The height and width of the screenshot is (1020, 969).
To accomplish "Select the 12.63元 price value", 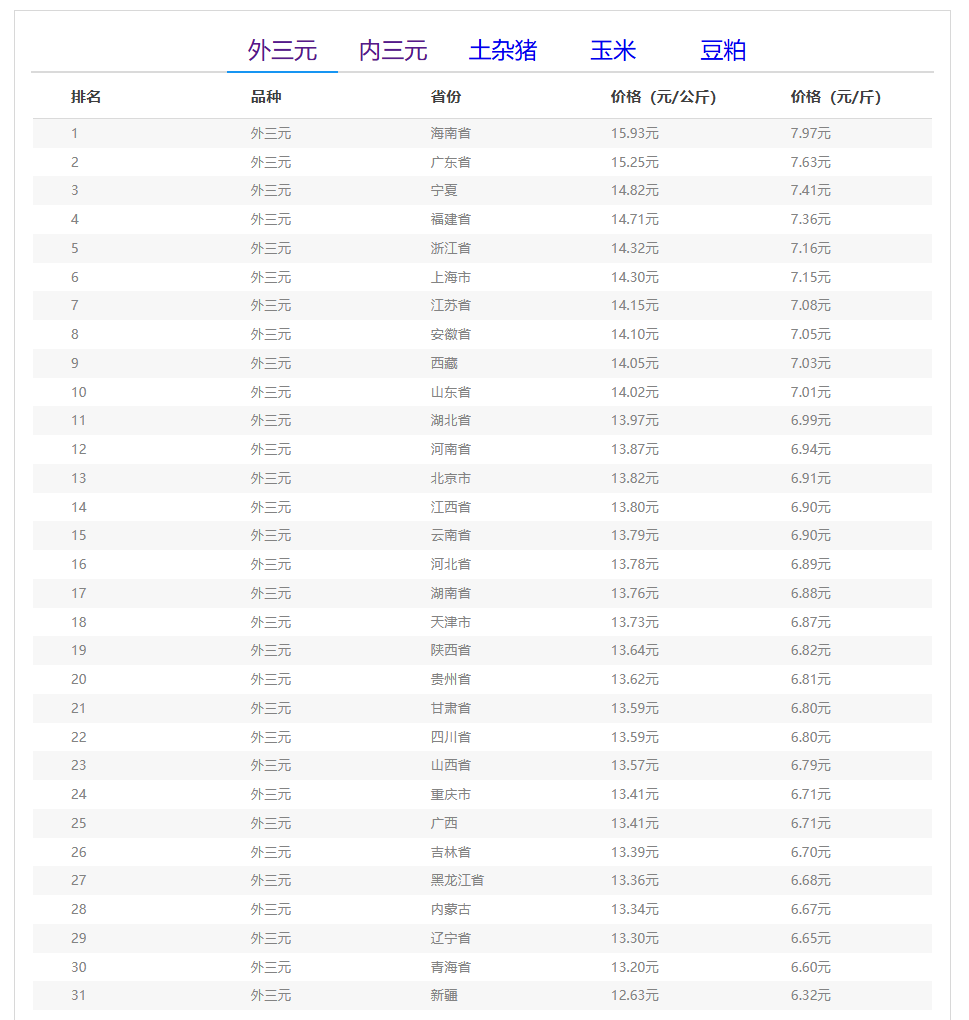I will pyautogui.click(x=635, y=995).
